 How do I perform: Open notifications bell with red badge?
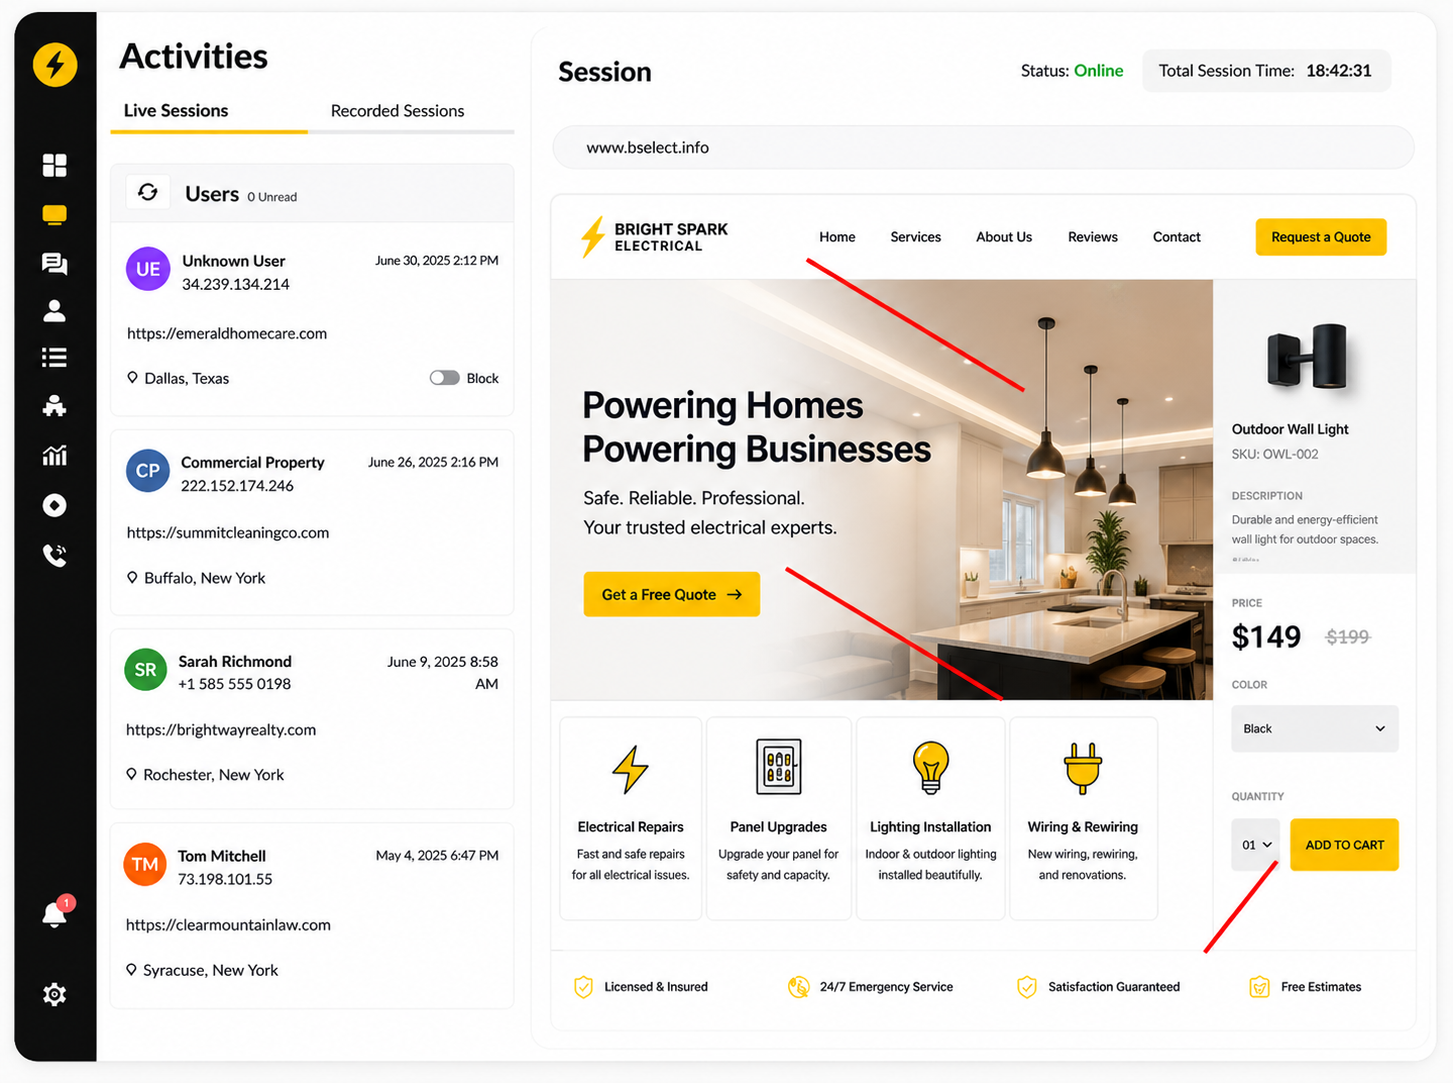click(56, 913)
